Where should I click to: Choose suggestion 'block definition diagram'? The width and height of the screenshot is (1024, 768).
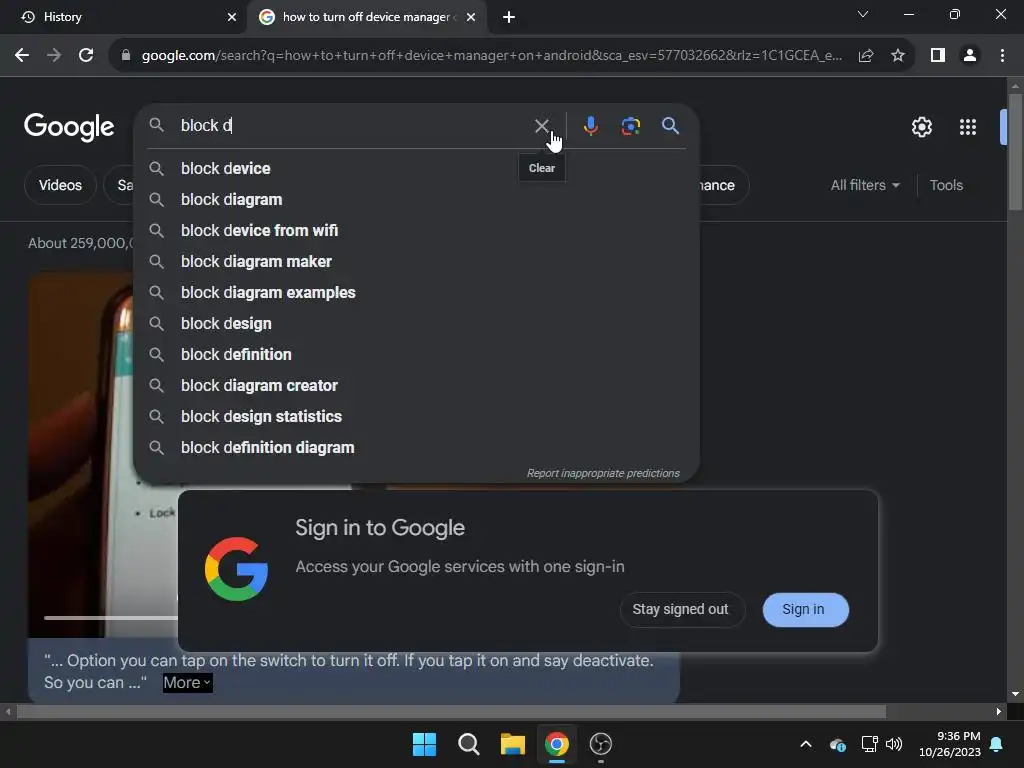tap(416, 448)
